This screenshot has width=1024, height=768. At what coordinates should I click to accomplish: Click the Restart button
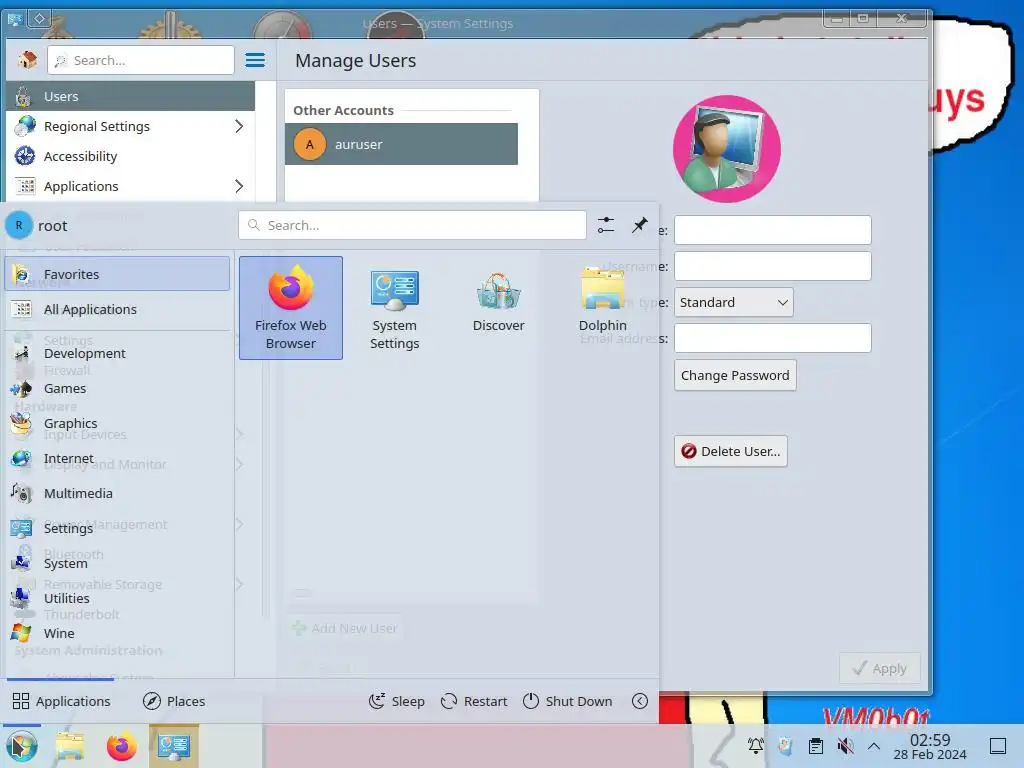pyautogui.click(x=473, y=701)
